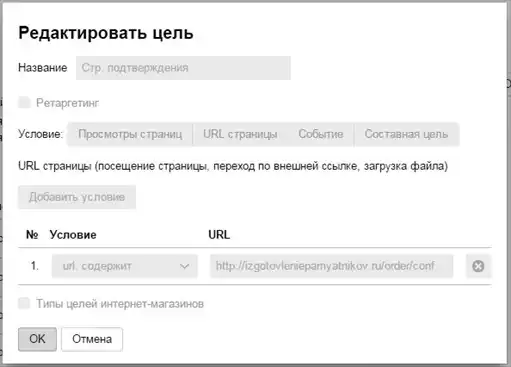Image resolution: width=511 pixels, height=367 pixels.
Task: Click the chevron arrow in the condition dropdown
Action: tap(184, 266)
